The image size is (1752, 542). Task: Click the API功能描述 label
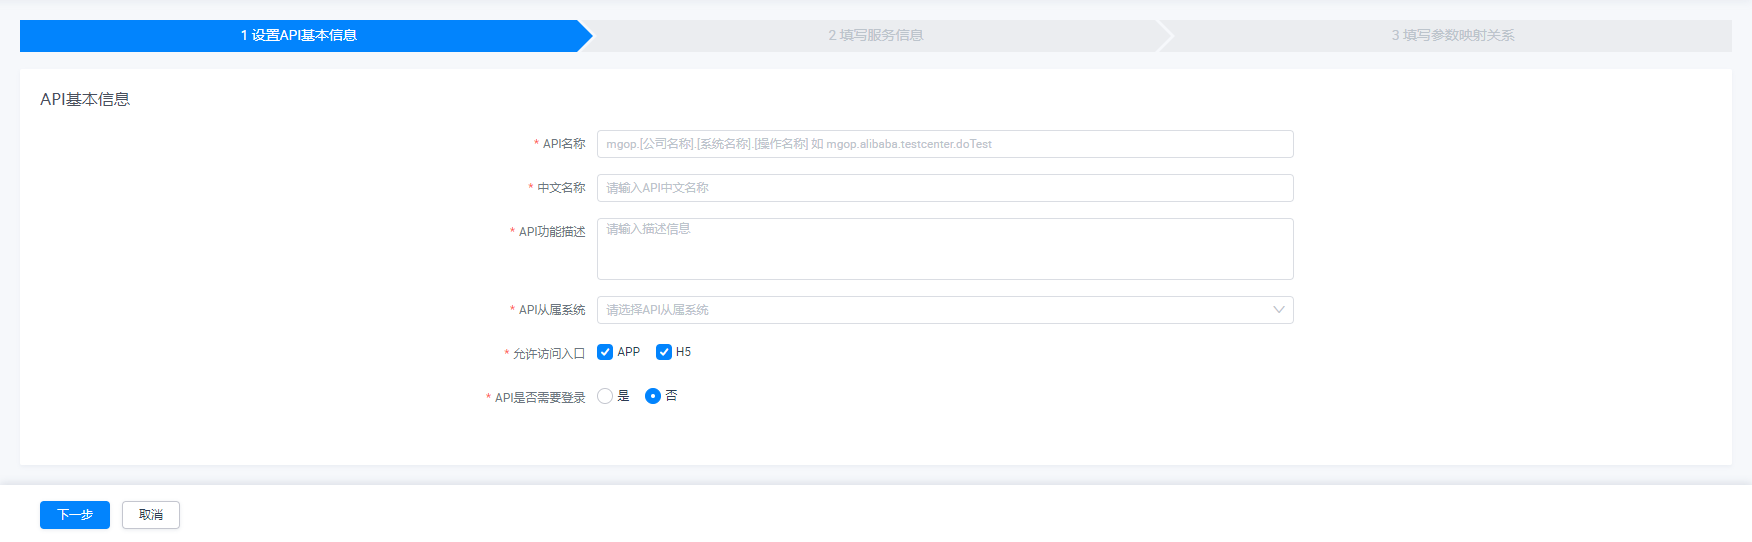click(552, 232)
